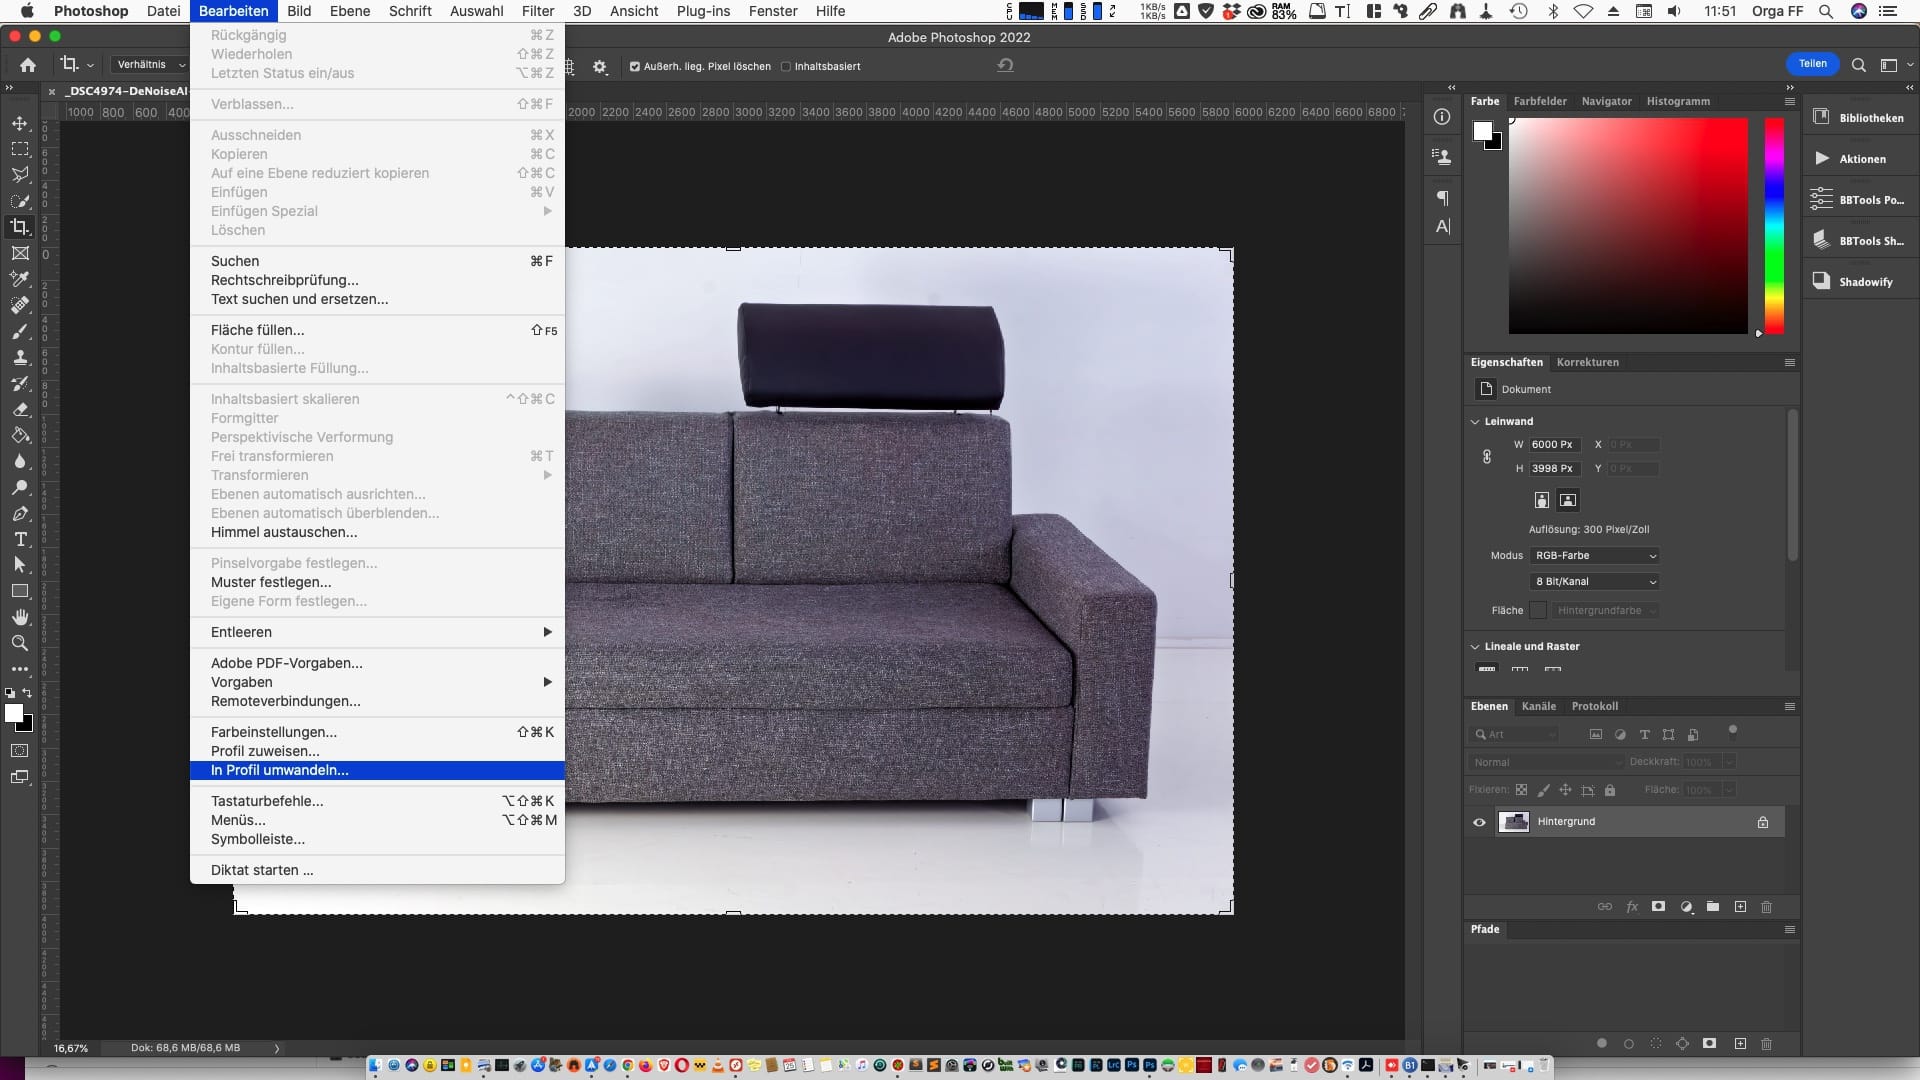The image size is (1920, 1080).
Task: Click the Shadowify plugin icon
Action: click(1821, 281)
